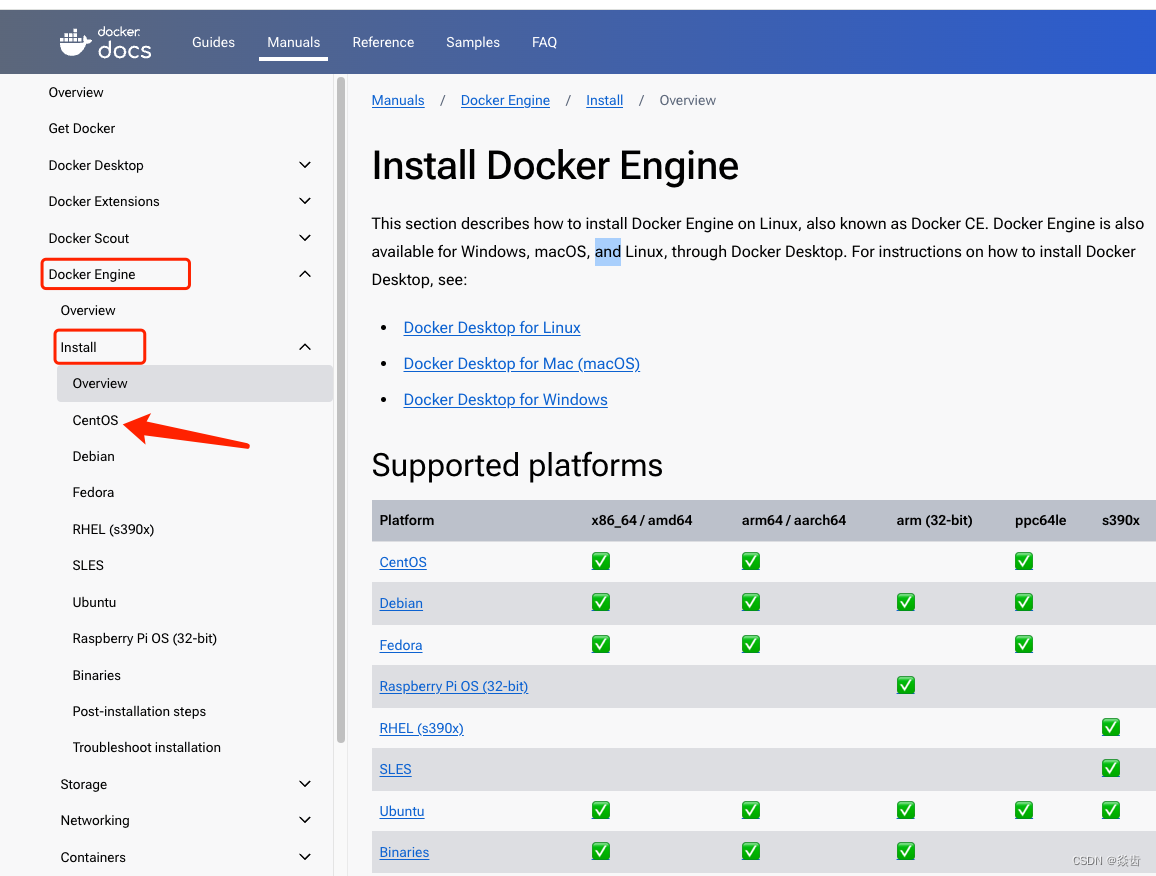
Task: Click the Docker docs whale logo
Action: (x=105, y=42)
